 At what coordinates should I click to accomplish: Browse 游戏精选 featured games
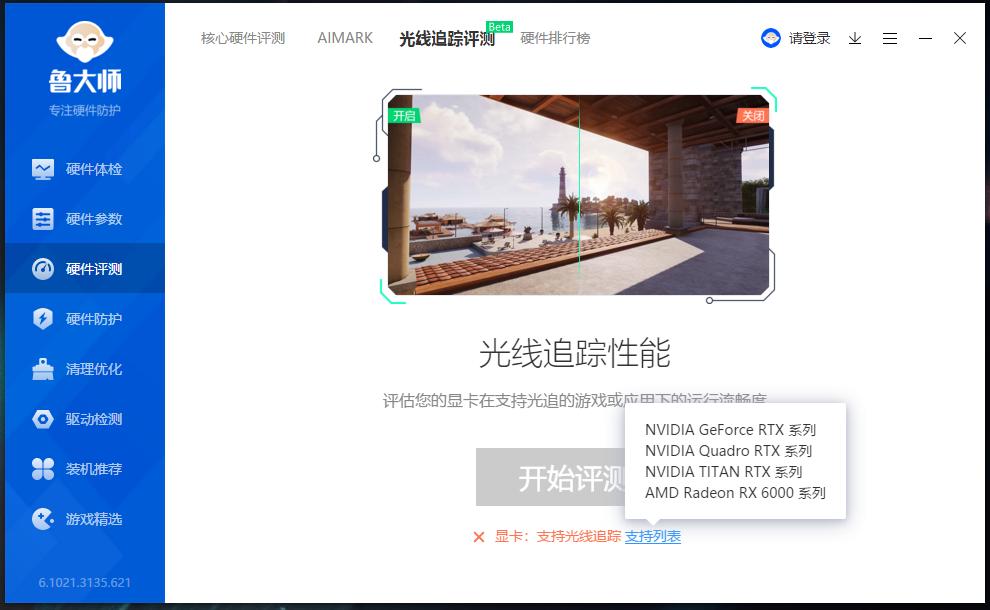[x=84, y=518]
